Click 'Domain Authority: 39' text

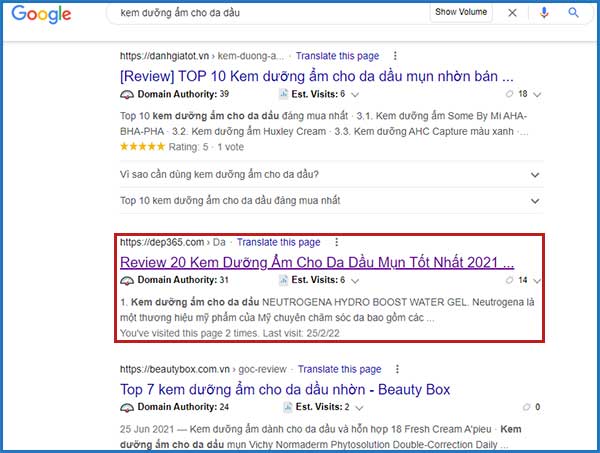183,94
